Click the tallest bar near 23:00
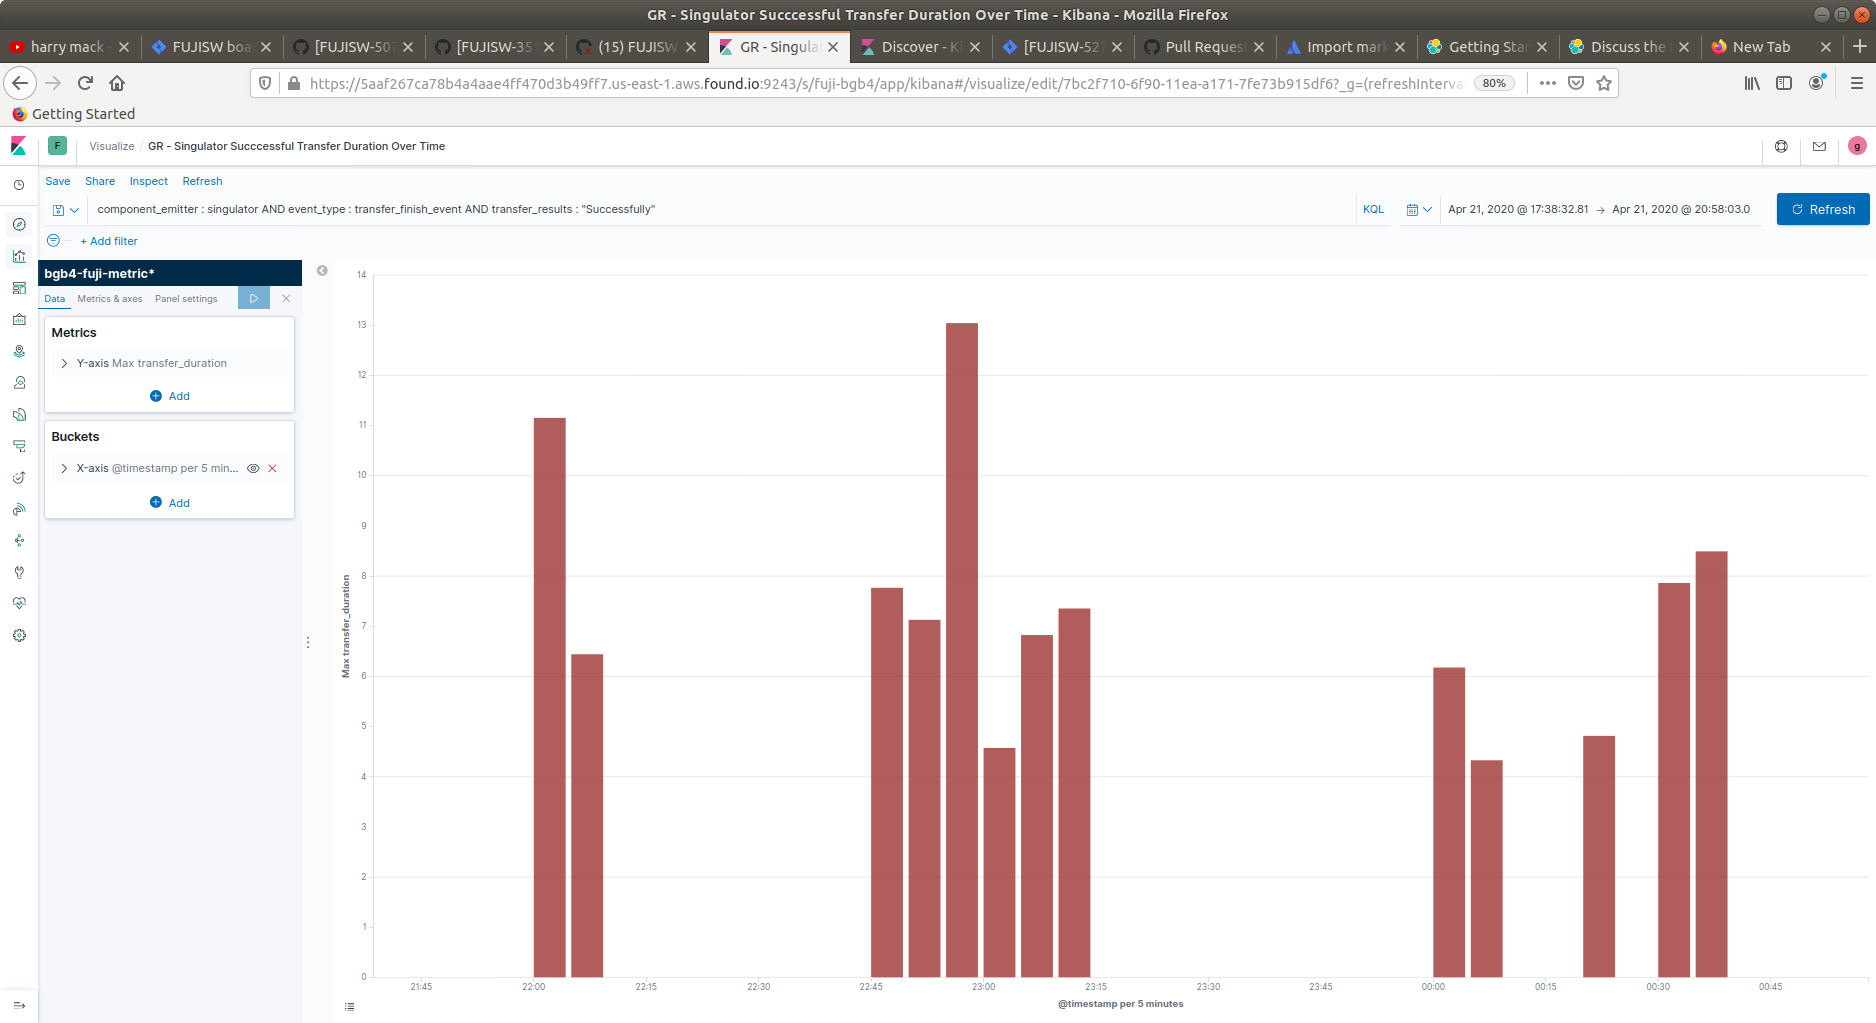1876x1023 pixels. [962, 650]
